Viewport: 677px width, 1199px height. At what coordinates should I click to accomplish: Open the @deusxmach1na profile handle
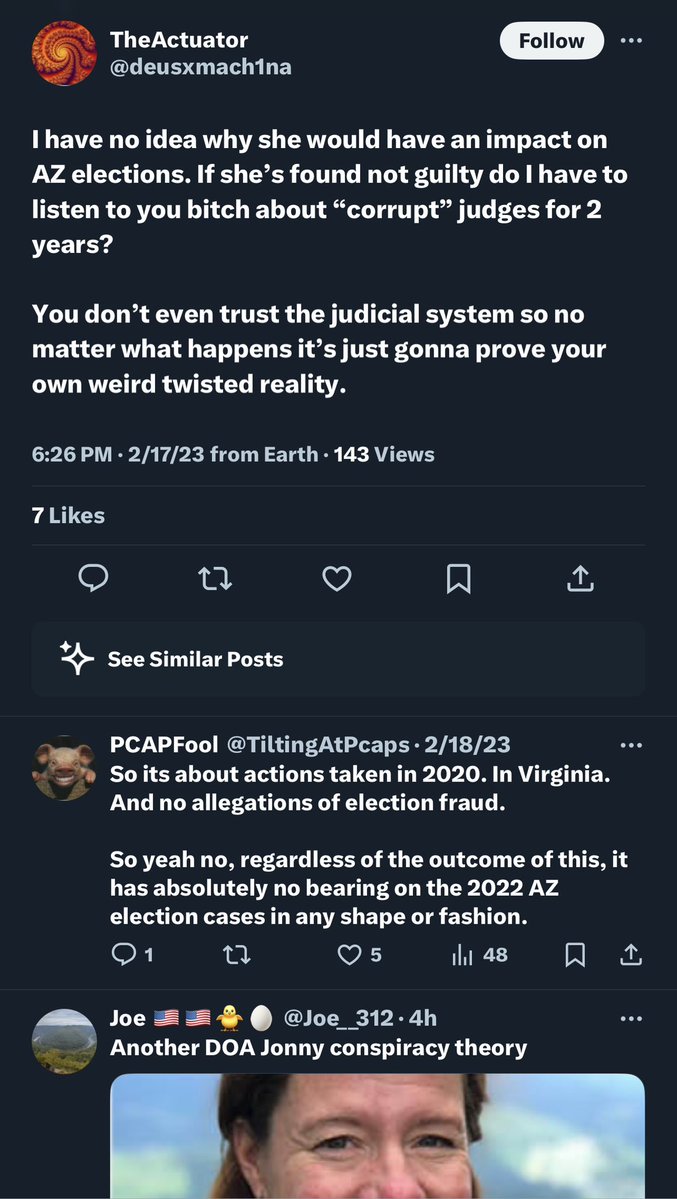click(x=200, y=68)
